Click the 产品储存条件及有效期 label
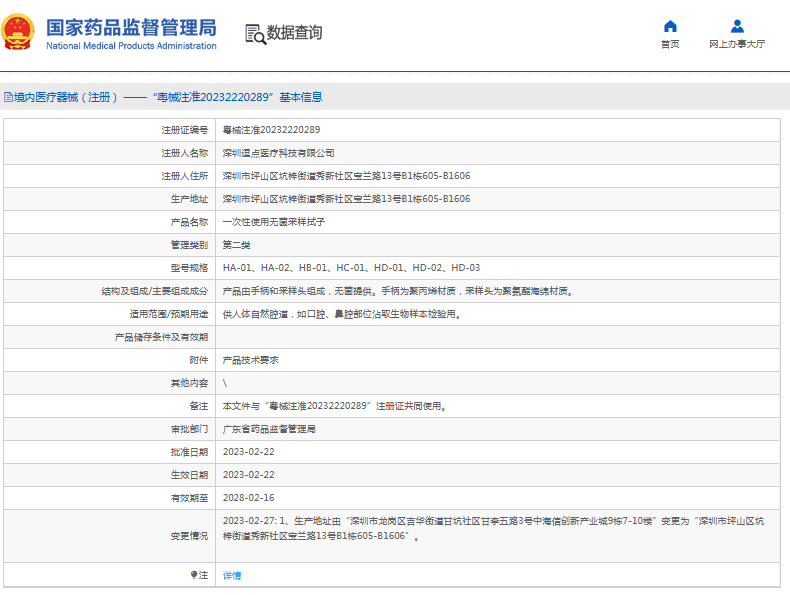Image resolution: width=790 pixels, height=595 pixels. coord(161,338)
